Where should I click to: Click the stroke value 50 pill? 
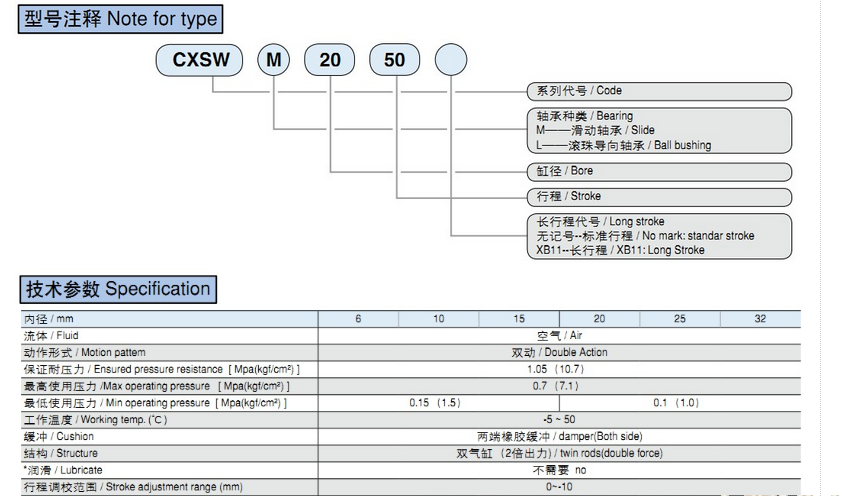click(x=394, y=60)
